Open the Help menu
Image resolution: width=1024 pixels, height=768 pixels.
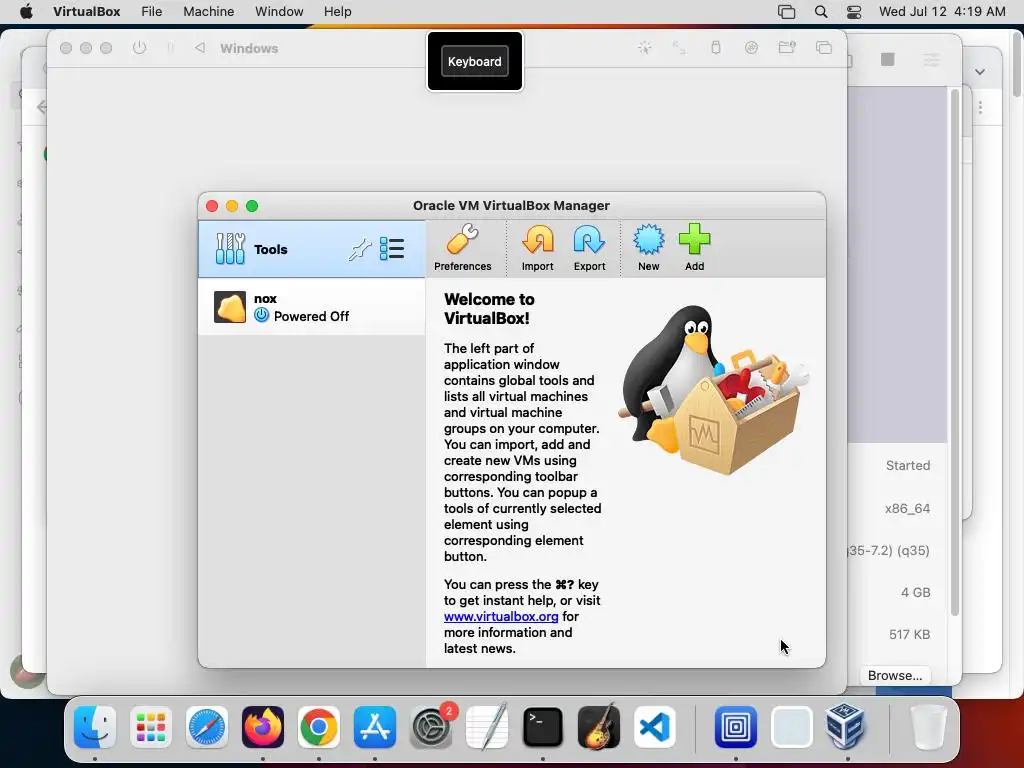[x=338, y=12]
